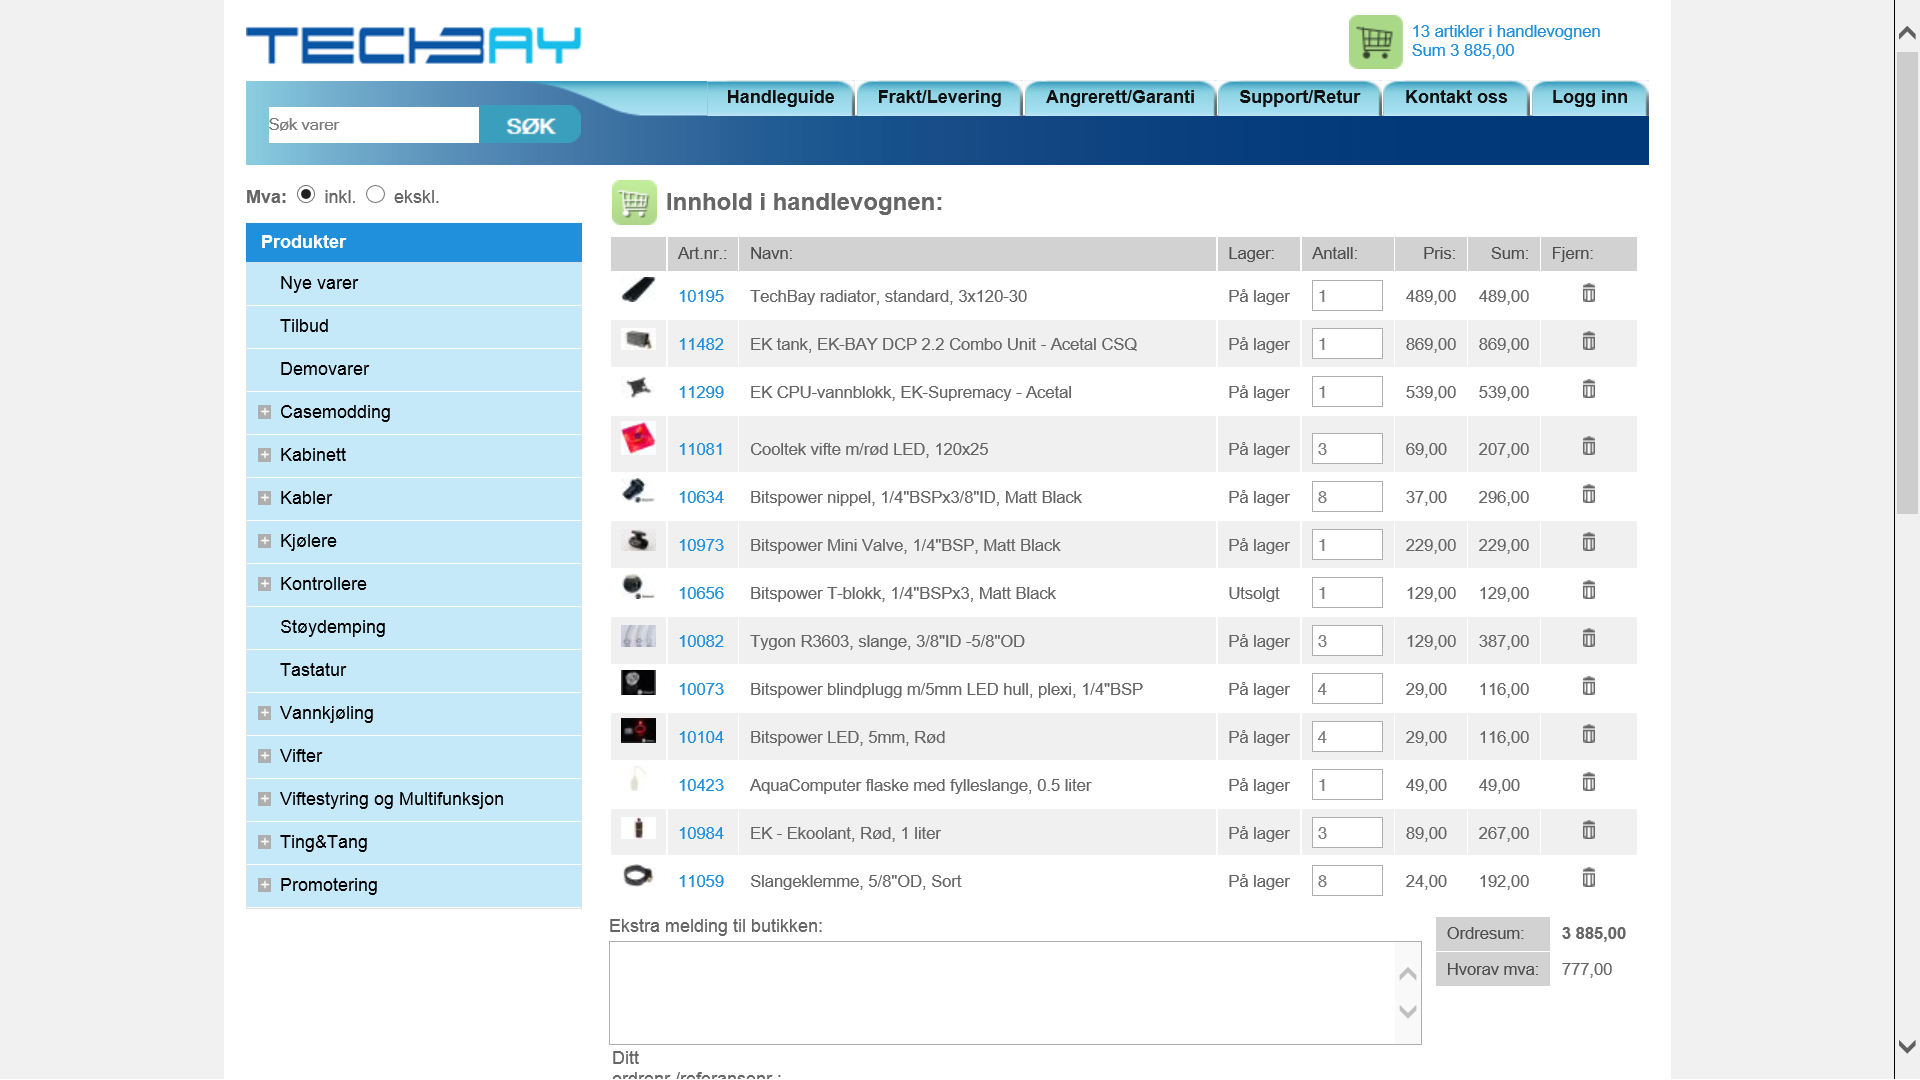The width and height of the screenshot is (1920, 1080).
Task: Open article number 11059 link
Action: tap(701, 881)
